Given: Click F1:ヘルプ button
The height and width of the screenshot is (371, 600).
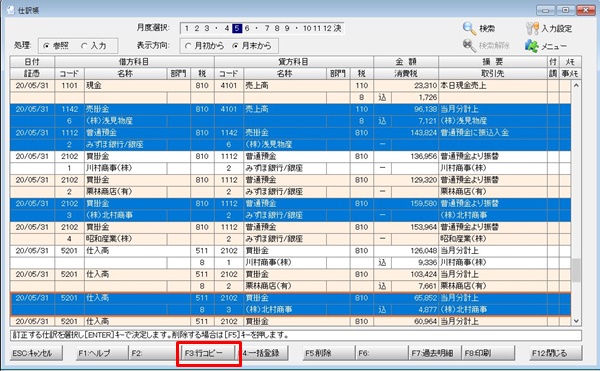Looking at the screenshot, I should point(101,353).
